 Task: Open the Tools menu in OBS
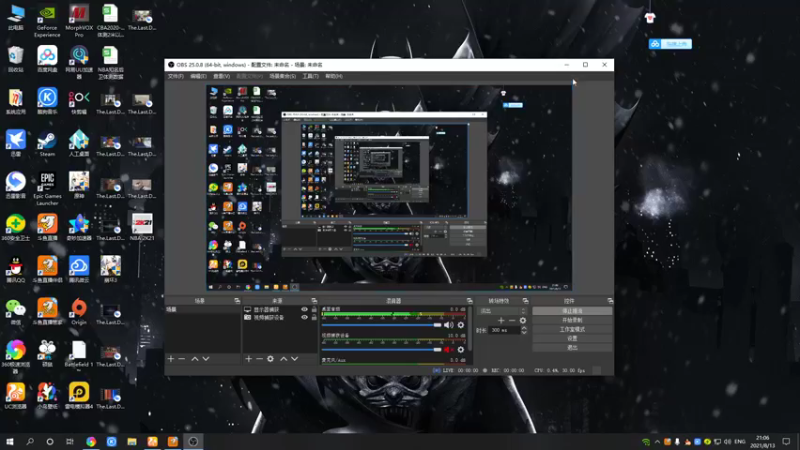[310, 76]
